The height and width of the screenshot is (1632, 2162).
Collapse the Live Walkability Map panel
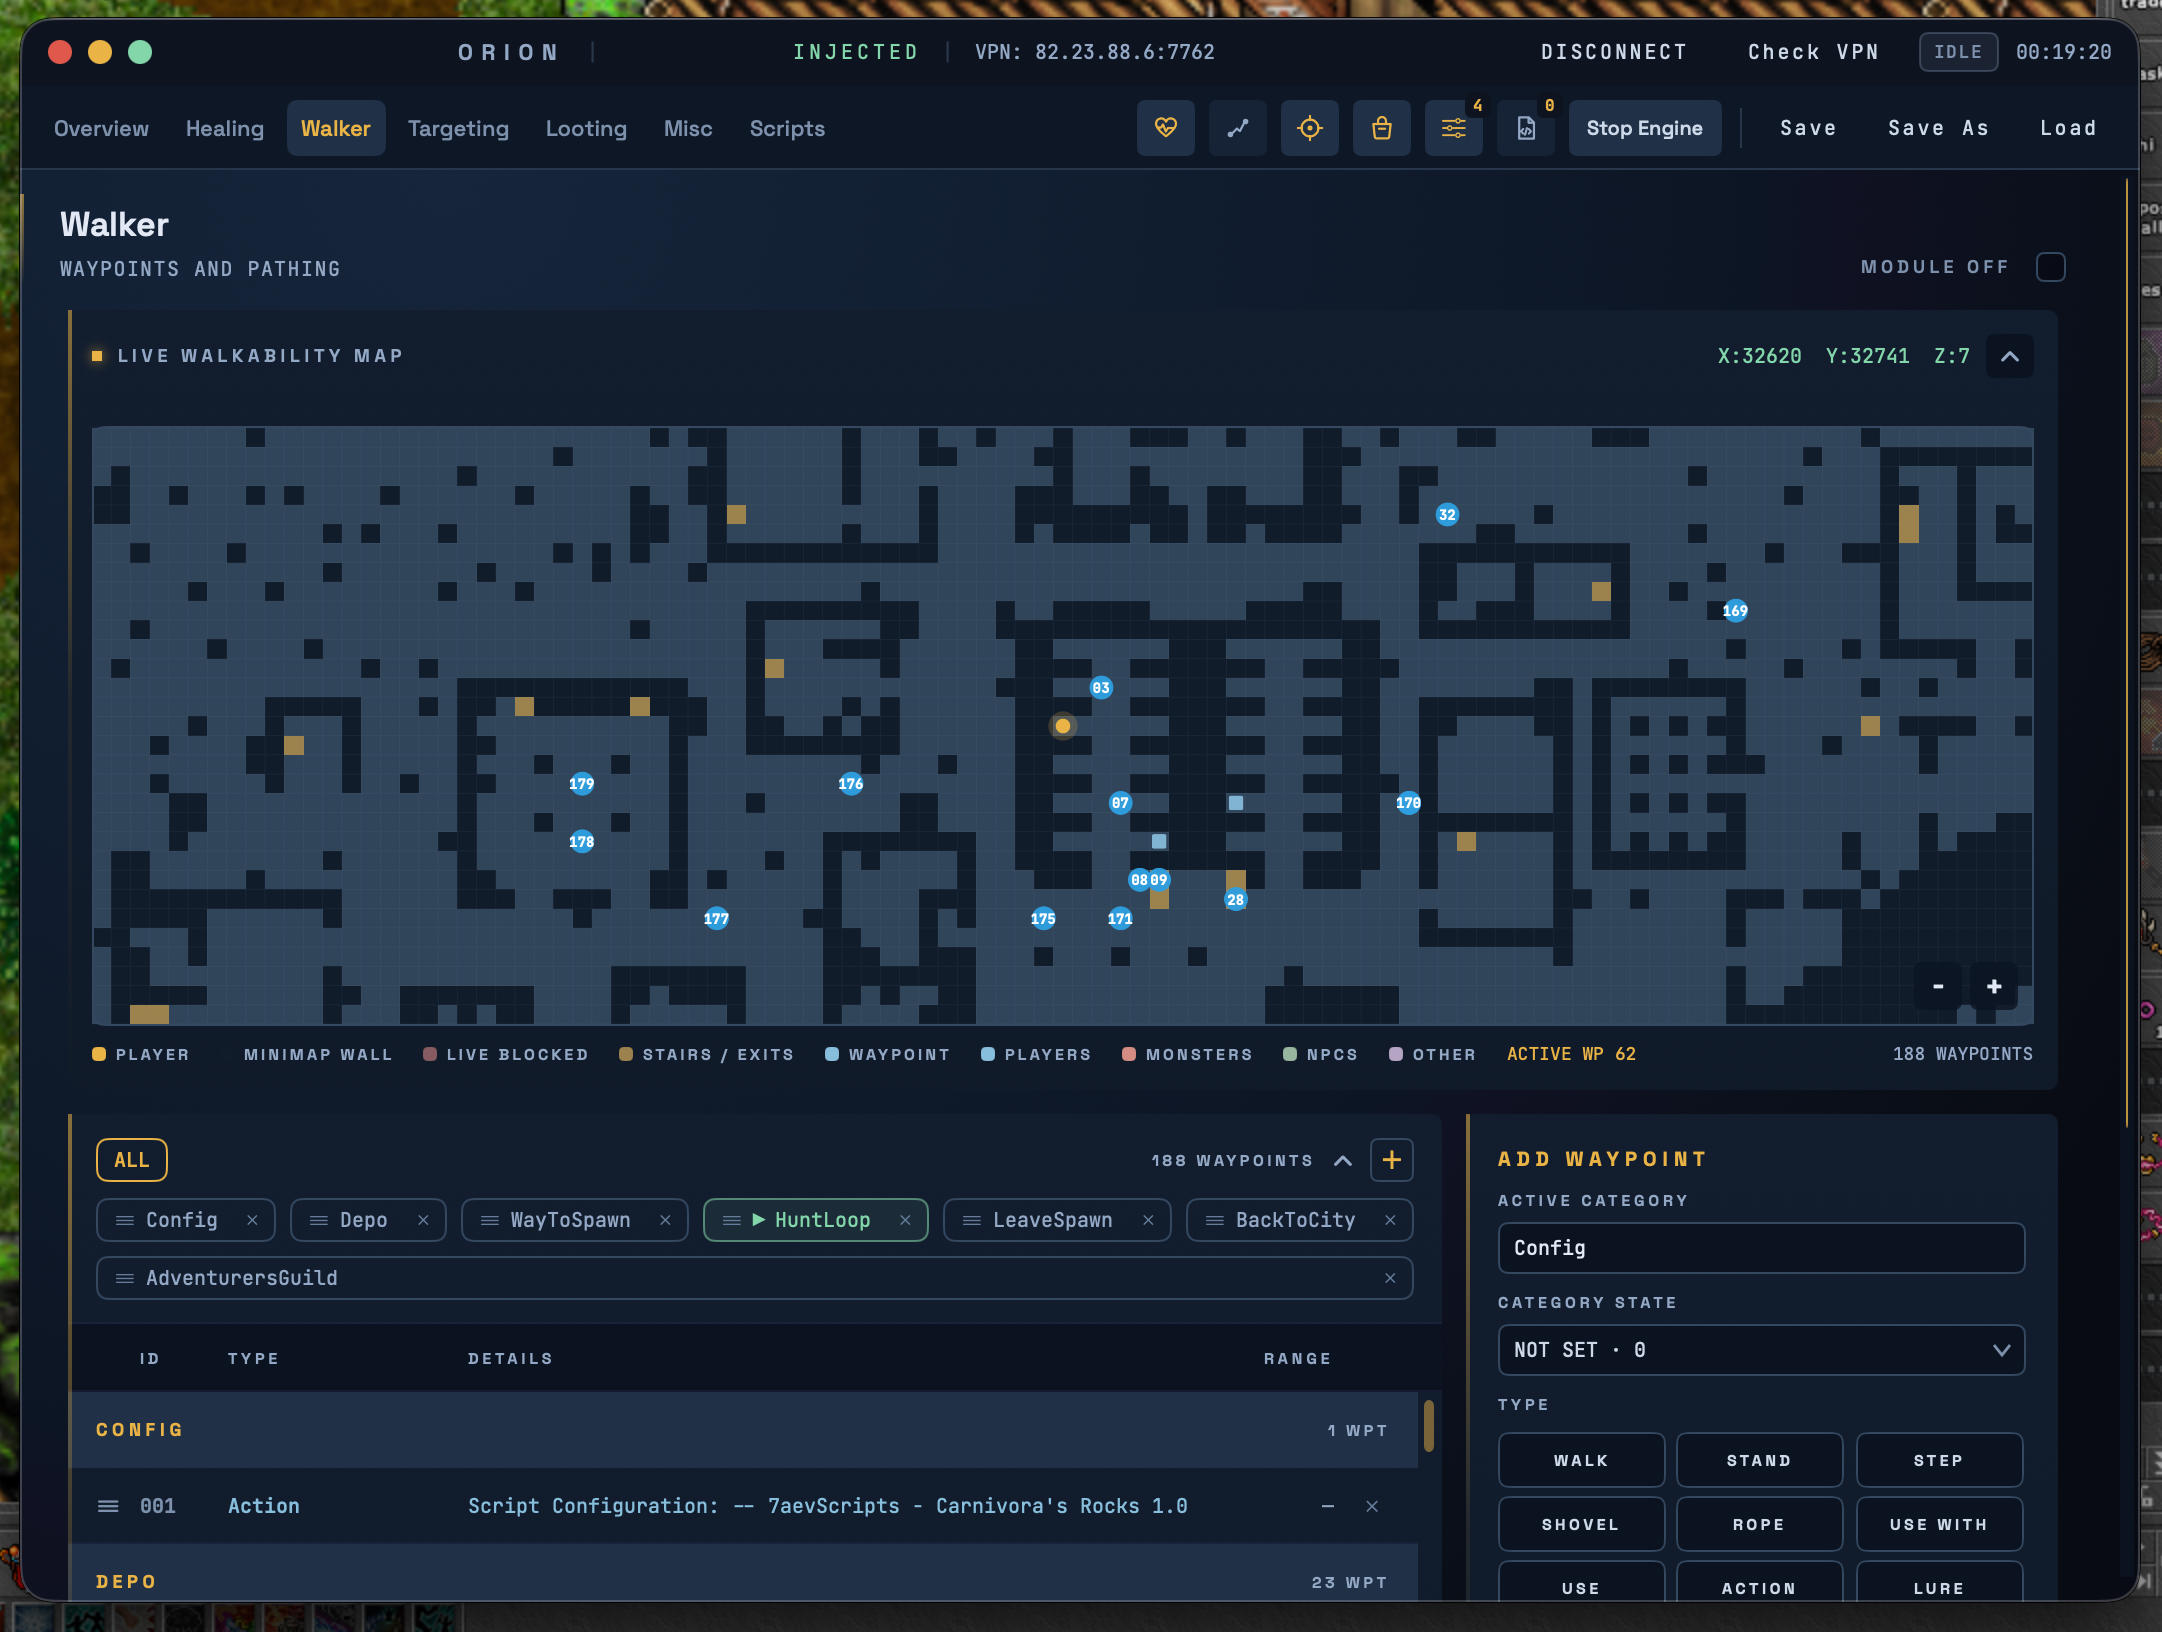pos(2010,356)
